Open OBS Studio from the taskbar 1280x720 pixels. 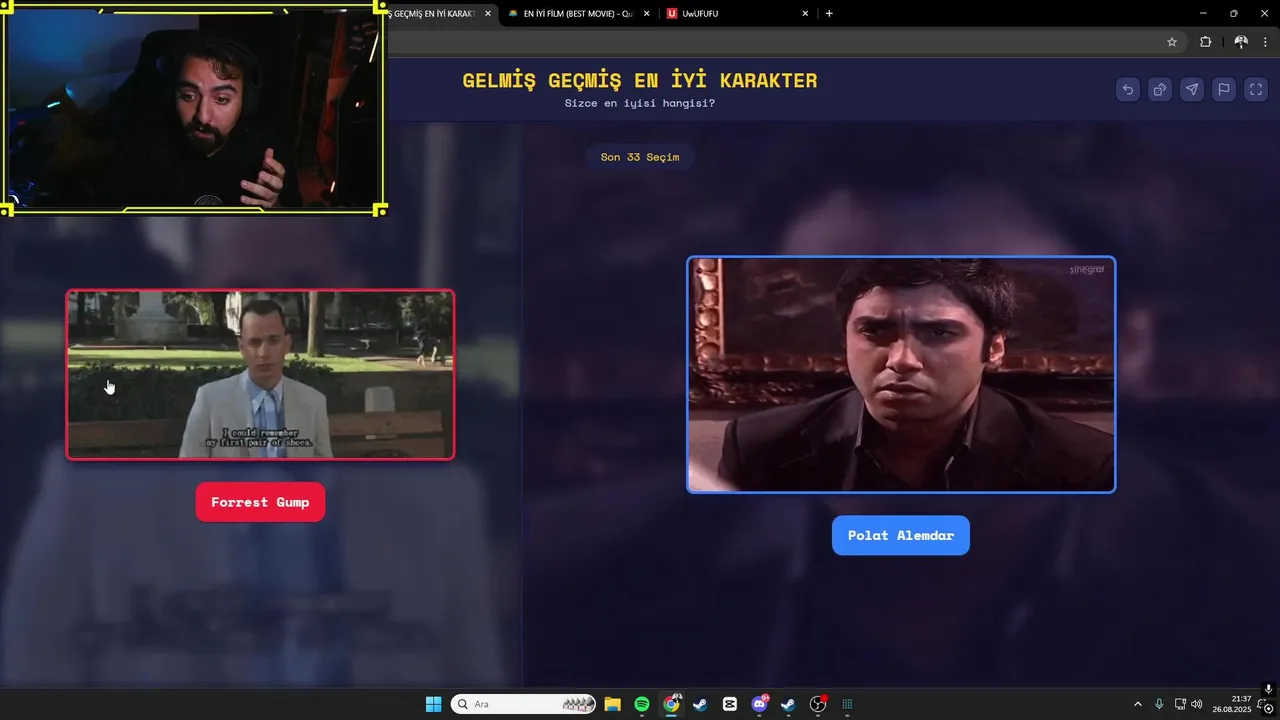[x=818, y=704]
